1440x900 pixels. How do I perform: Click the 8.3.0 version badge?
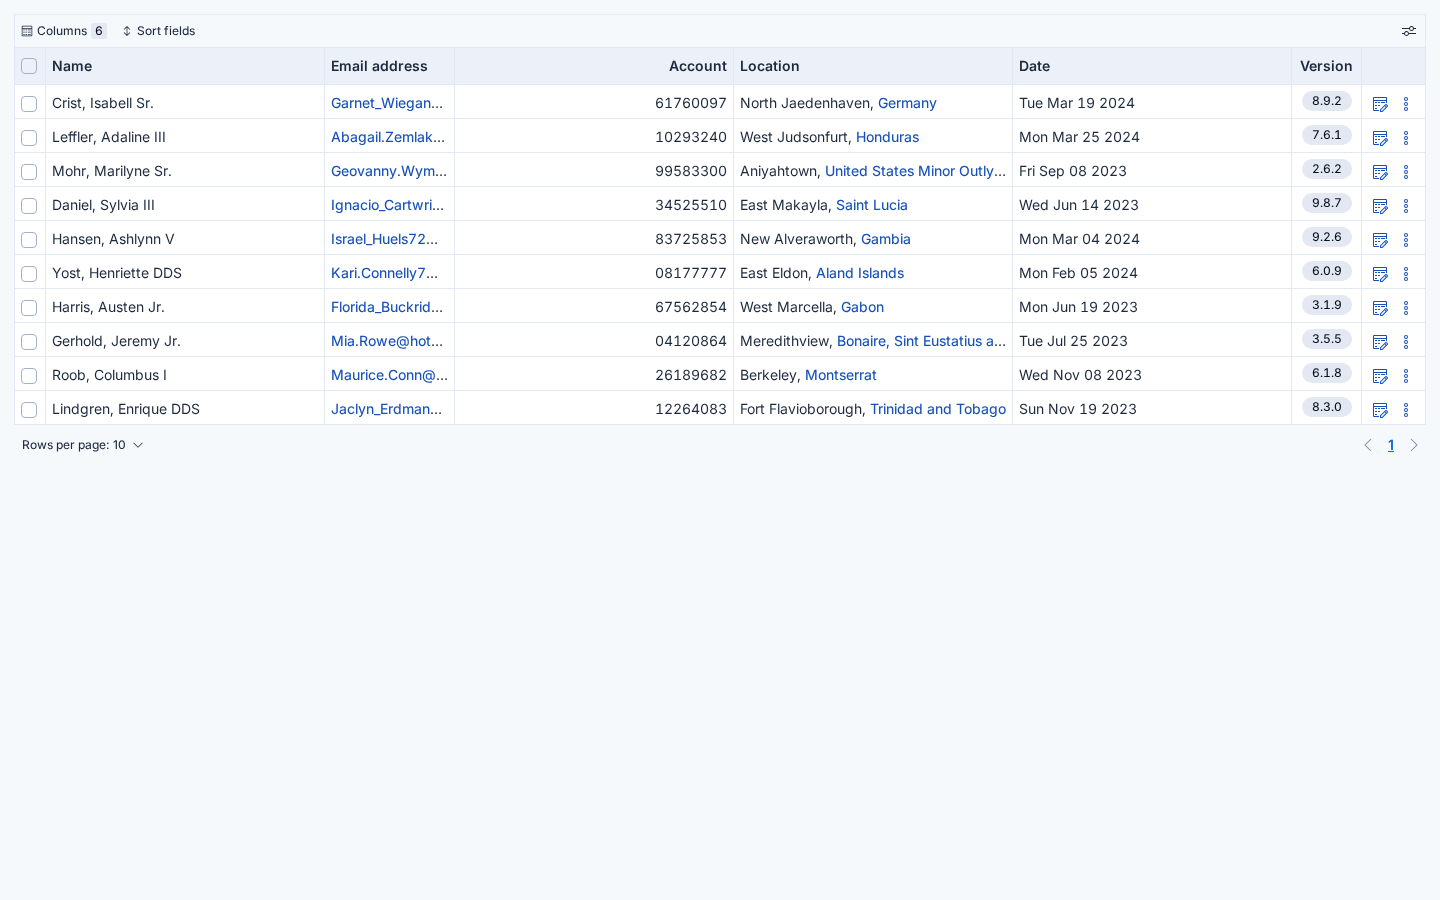tap(1327, 407)
